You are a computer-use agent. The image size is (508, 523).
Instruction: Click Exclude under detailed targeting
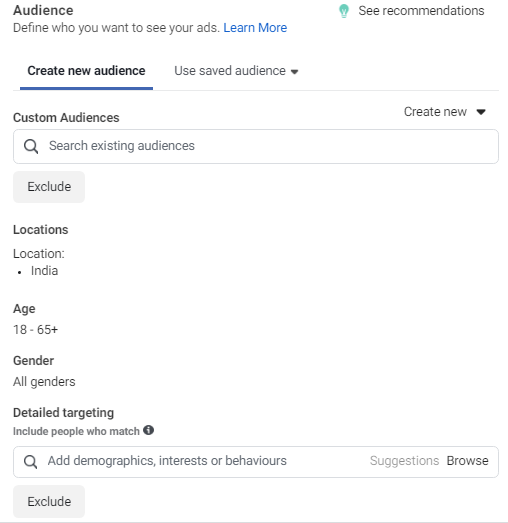click(x=49, y=502)
